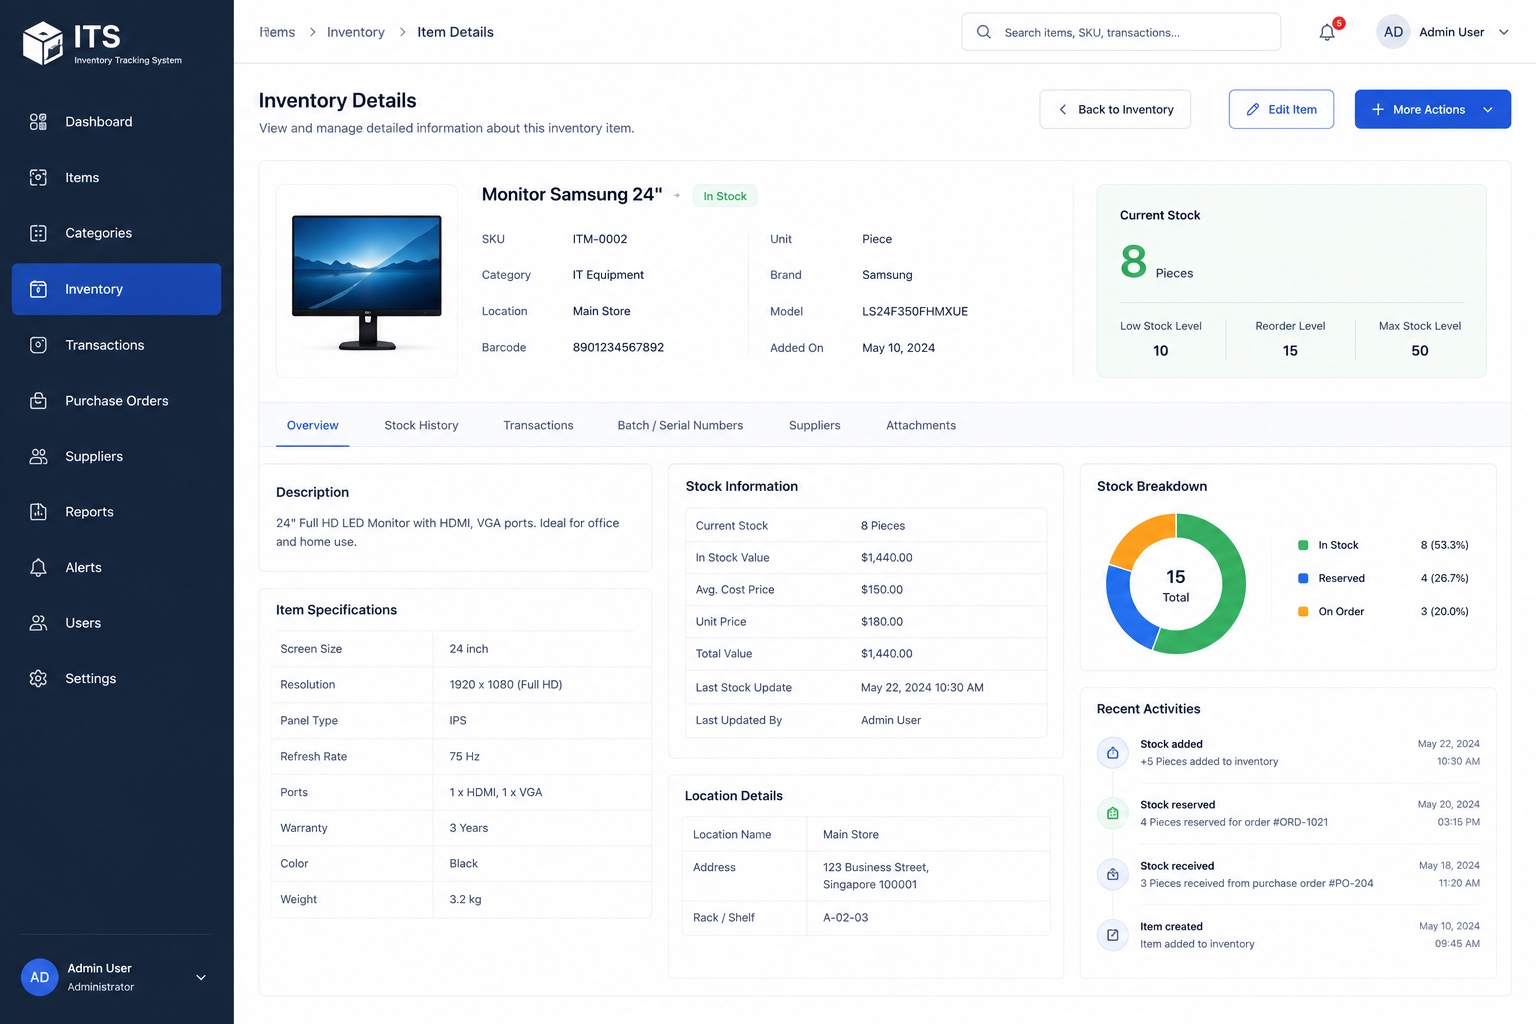Open the Suppliers tab
Viewport: 1536px width, 1024px height.
[x=814, y=426]
